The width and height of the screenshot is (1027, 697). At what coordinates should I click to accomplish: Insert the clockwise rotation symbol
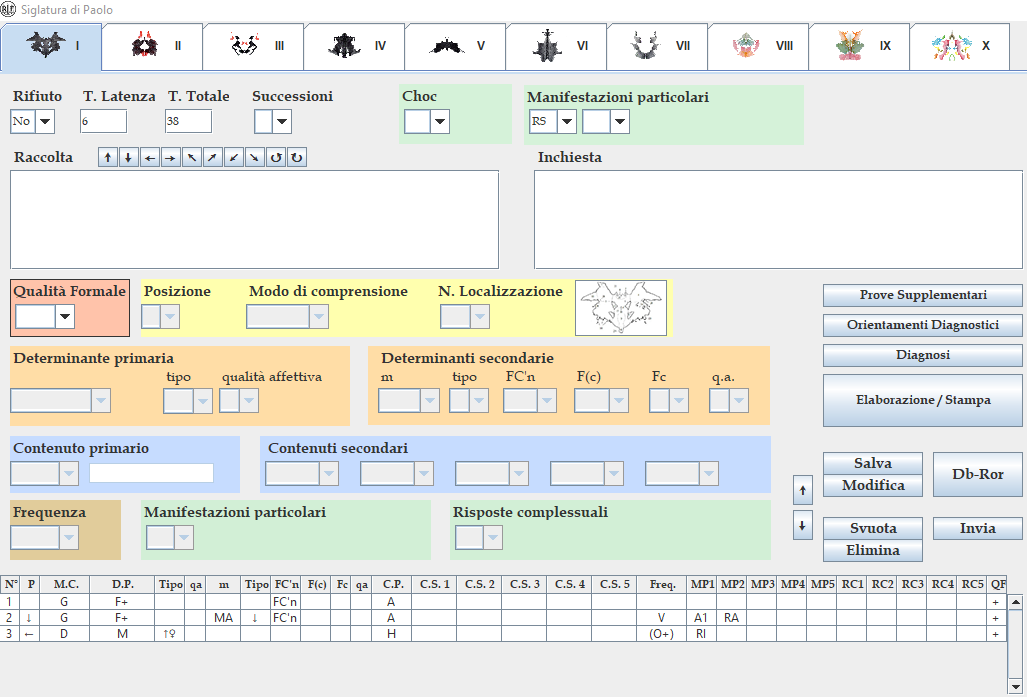coord(297,157)
